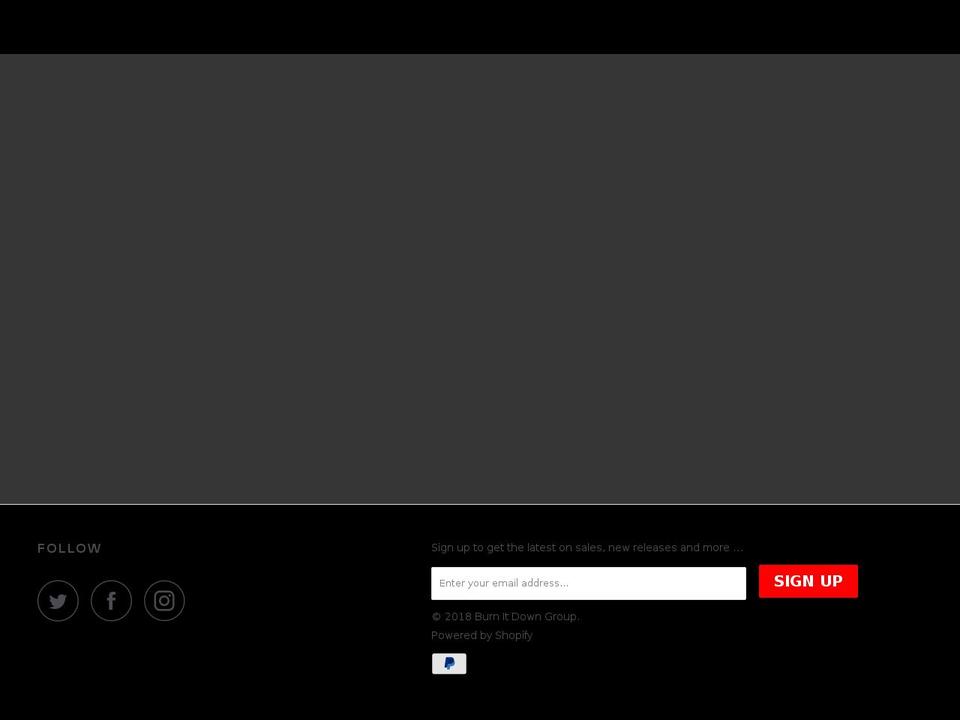Viewport: 960px width, 720px height.
Task: Click the FOLLOW heading text
Action: pyautogui.click(x=69, y=549)
